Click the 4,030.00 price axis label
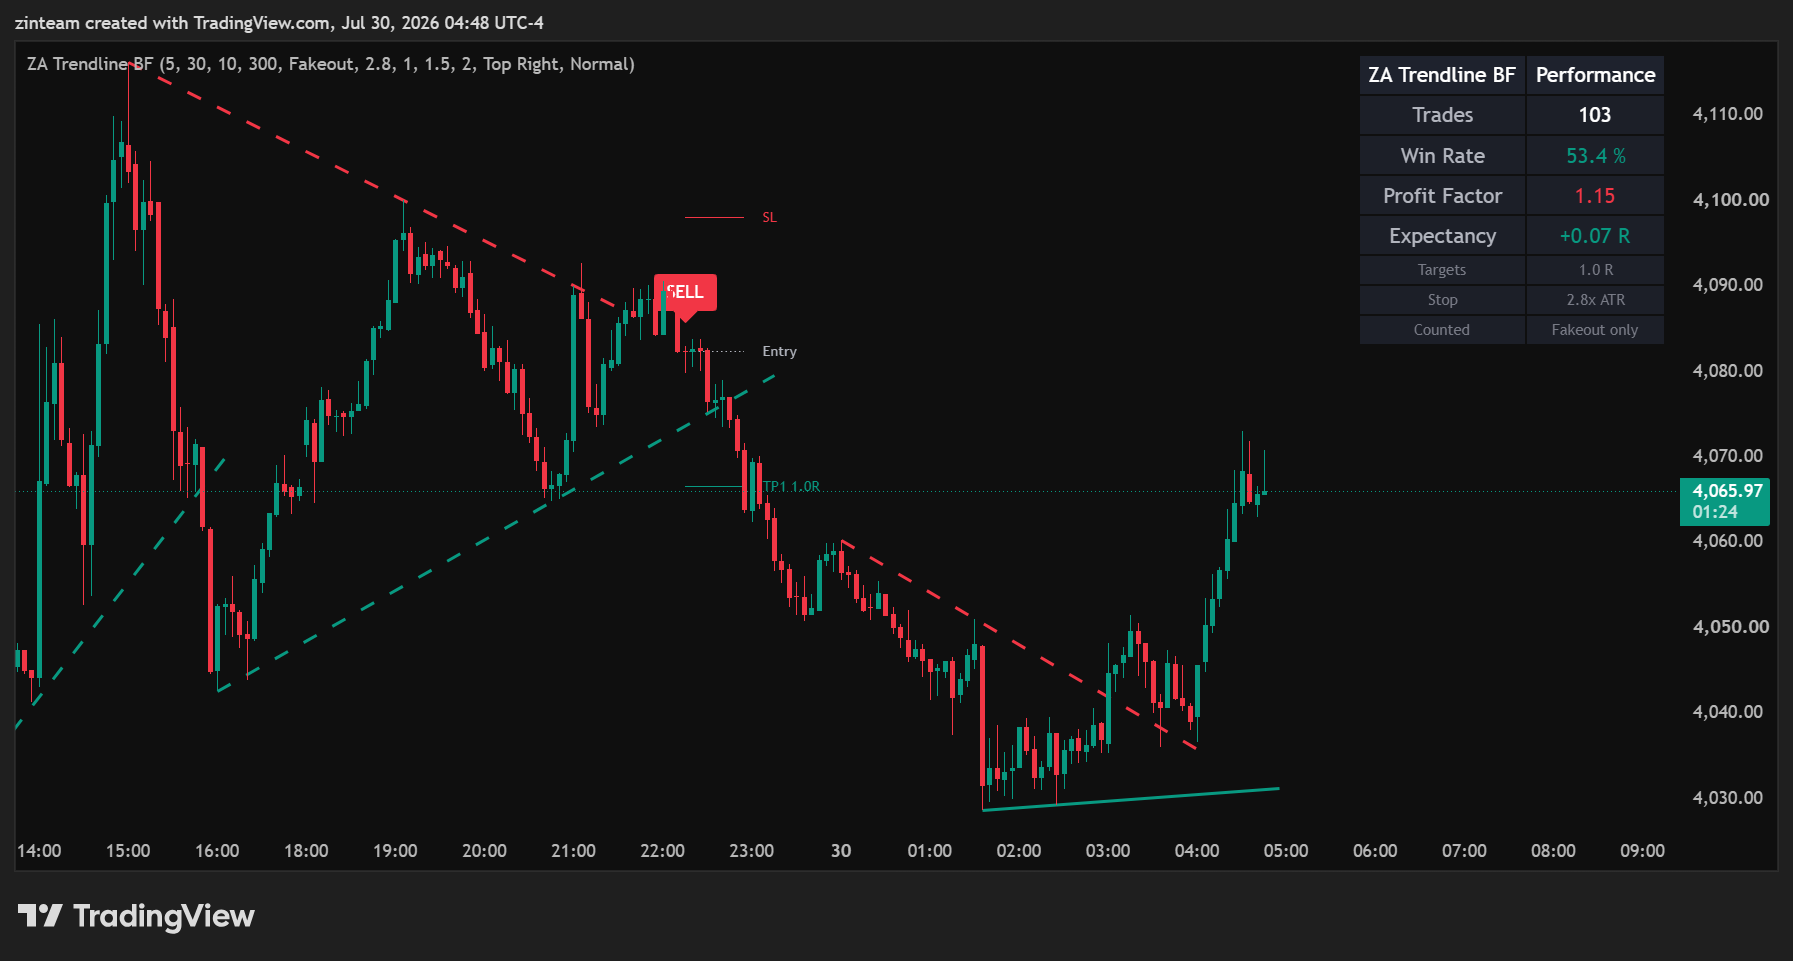The image size is (1793, 961). [x=1727, y=798]
